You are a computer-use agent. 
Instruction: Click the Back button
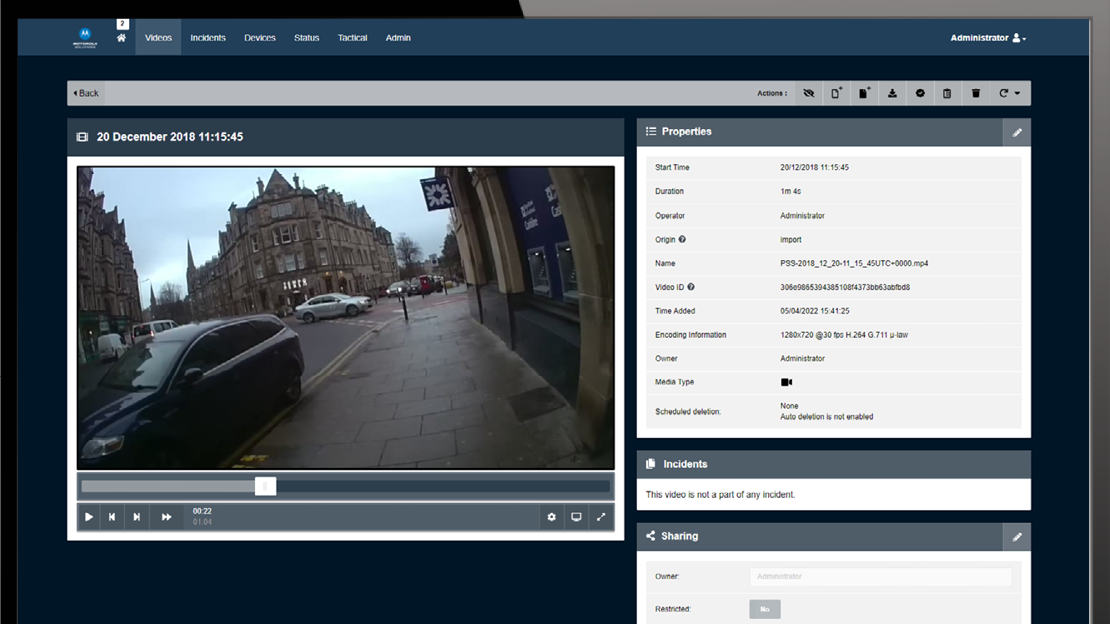[x=86, y=93]
